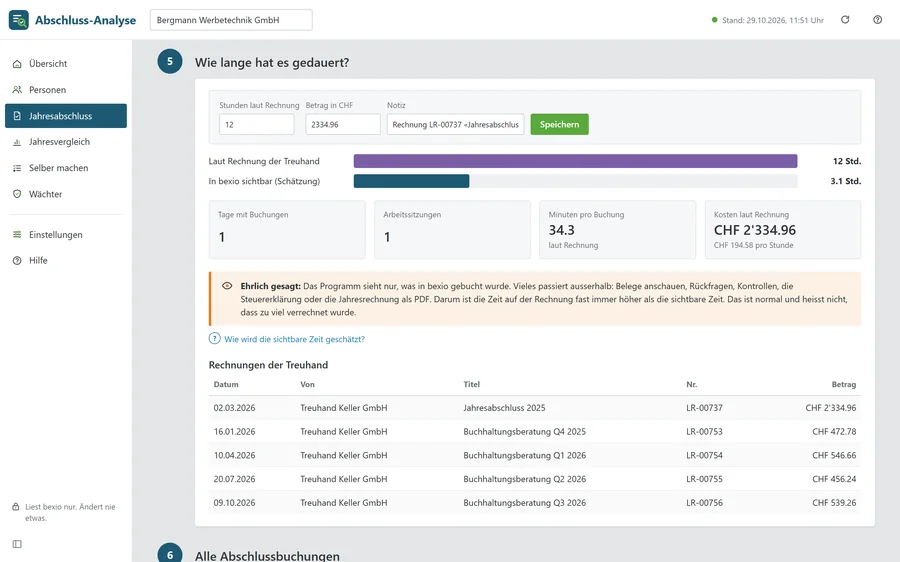This screenshot has height=562, width=900.
Task: Click amount CHF 546.66
Action: click(x=834, y=455)
